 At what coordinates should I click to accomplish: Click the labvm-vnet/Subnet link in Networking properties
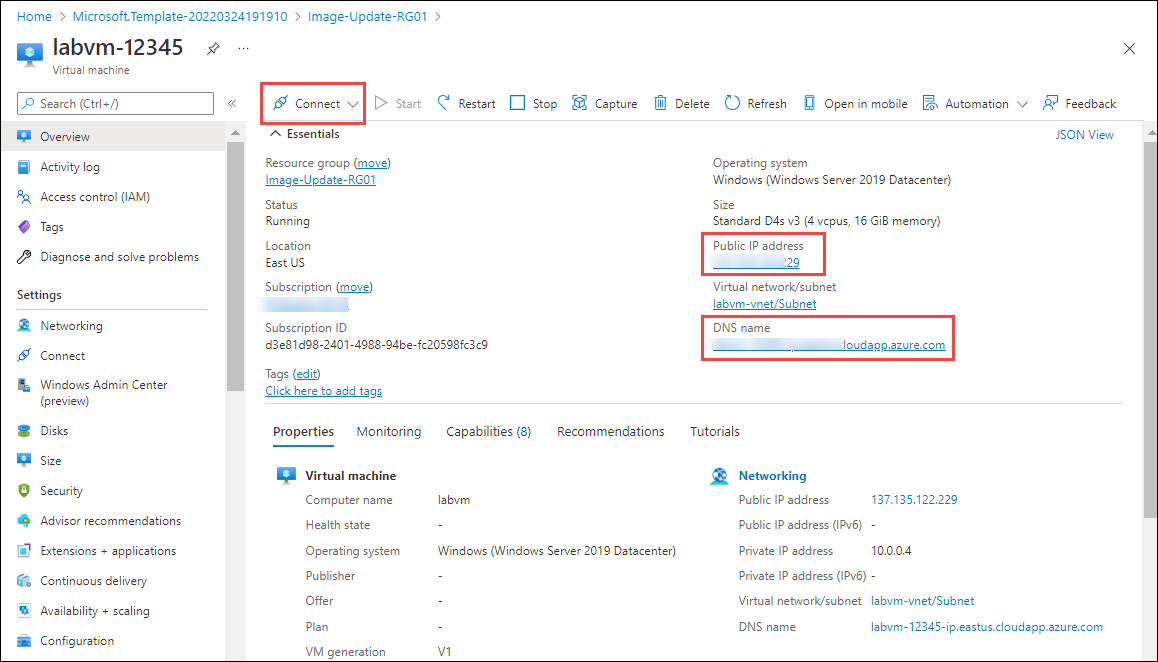click(922, 601)
